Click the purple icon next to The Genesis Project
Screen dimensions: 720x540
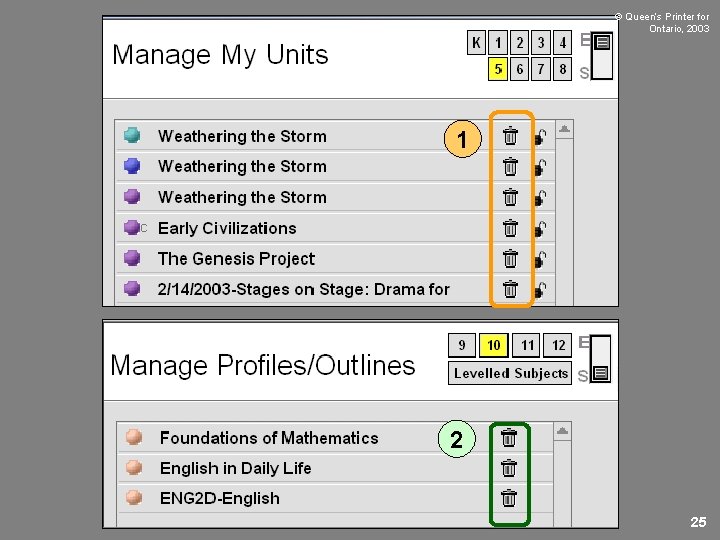pos(132,258)
